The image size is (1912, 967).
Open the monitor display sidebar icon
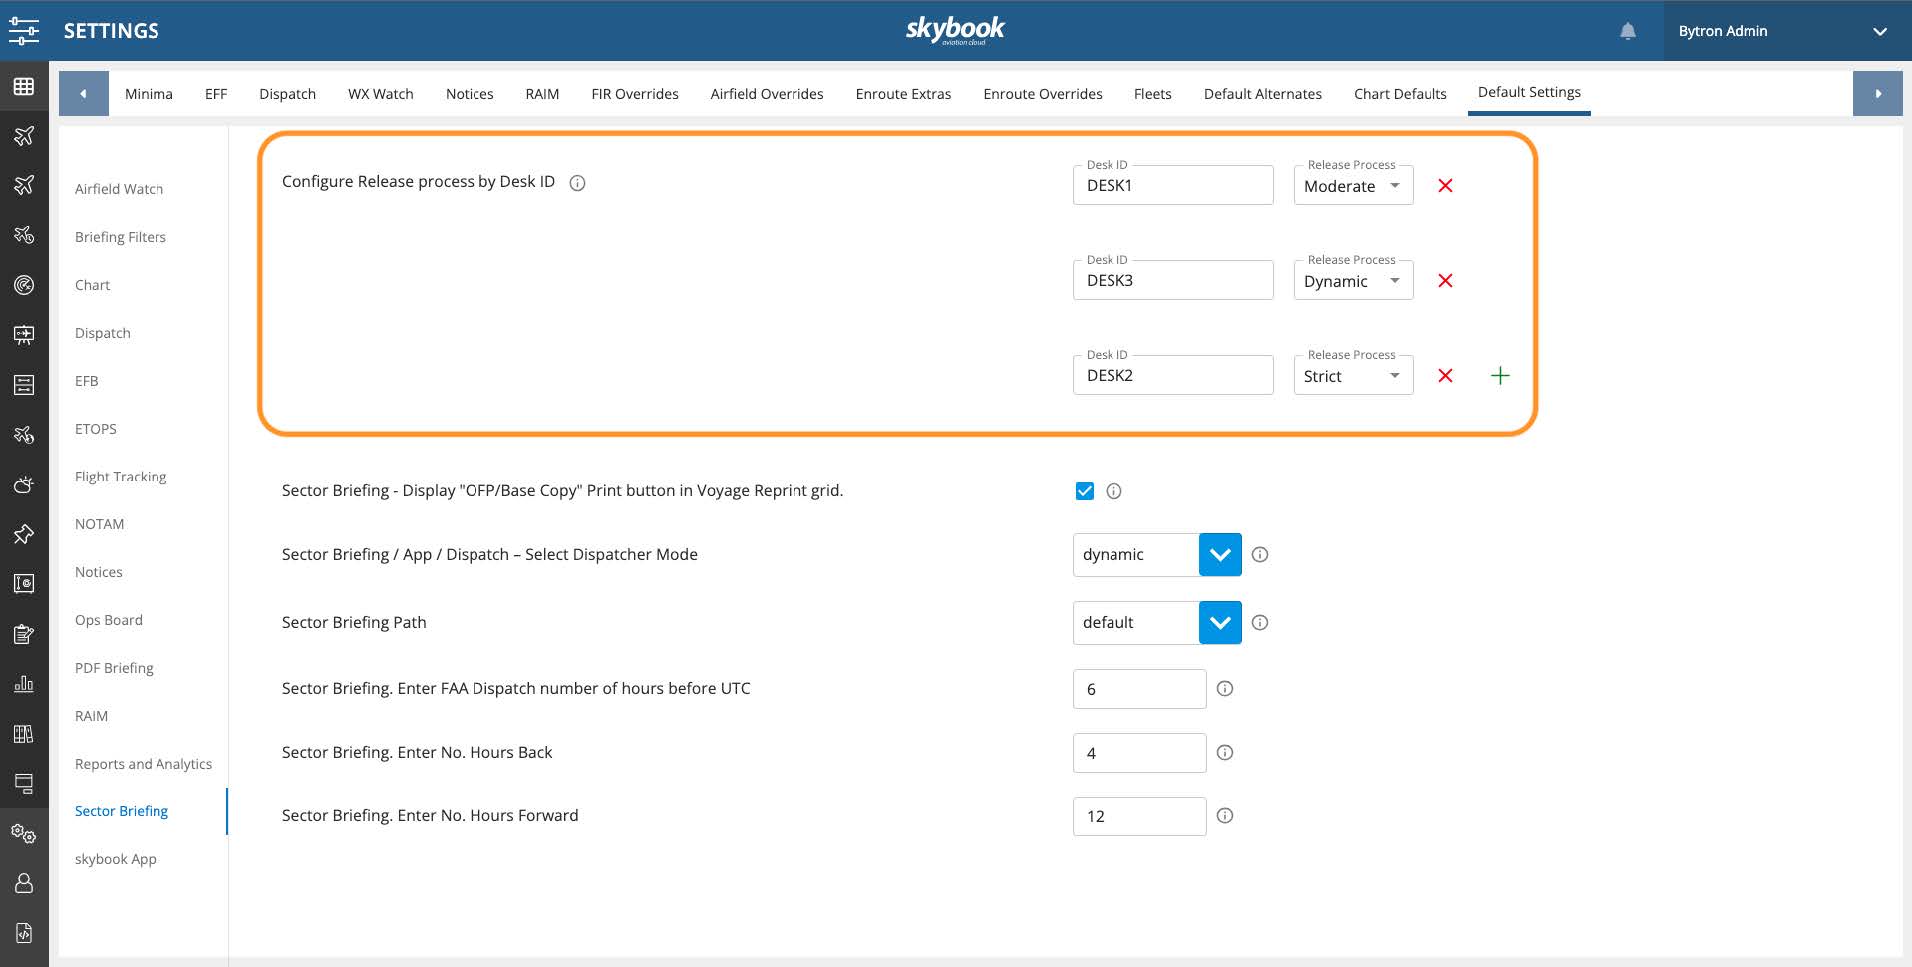[24, 783]
